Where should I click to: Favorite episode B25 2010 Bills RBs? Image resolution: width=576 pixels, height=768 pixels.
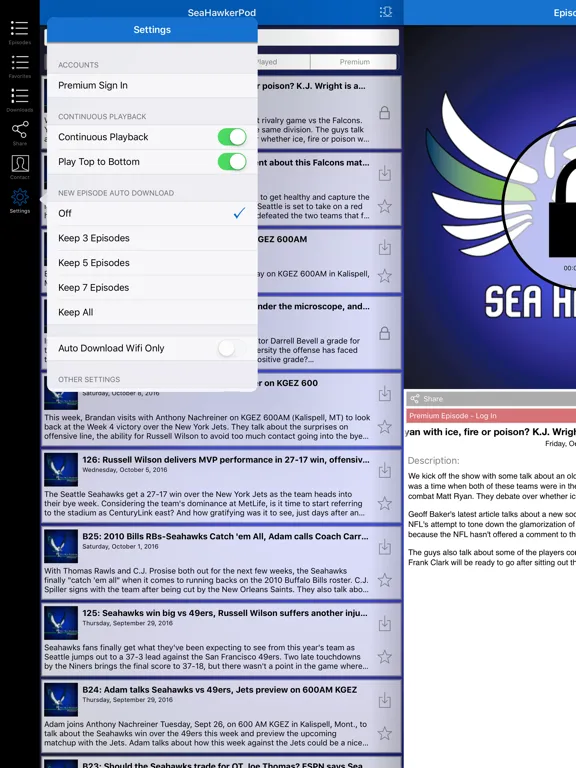click(x=384, y=580)
